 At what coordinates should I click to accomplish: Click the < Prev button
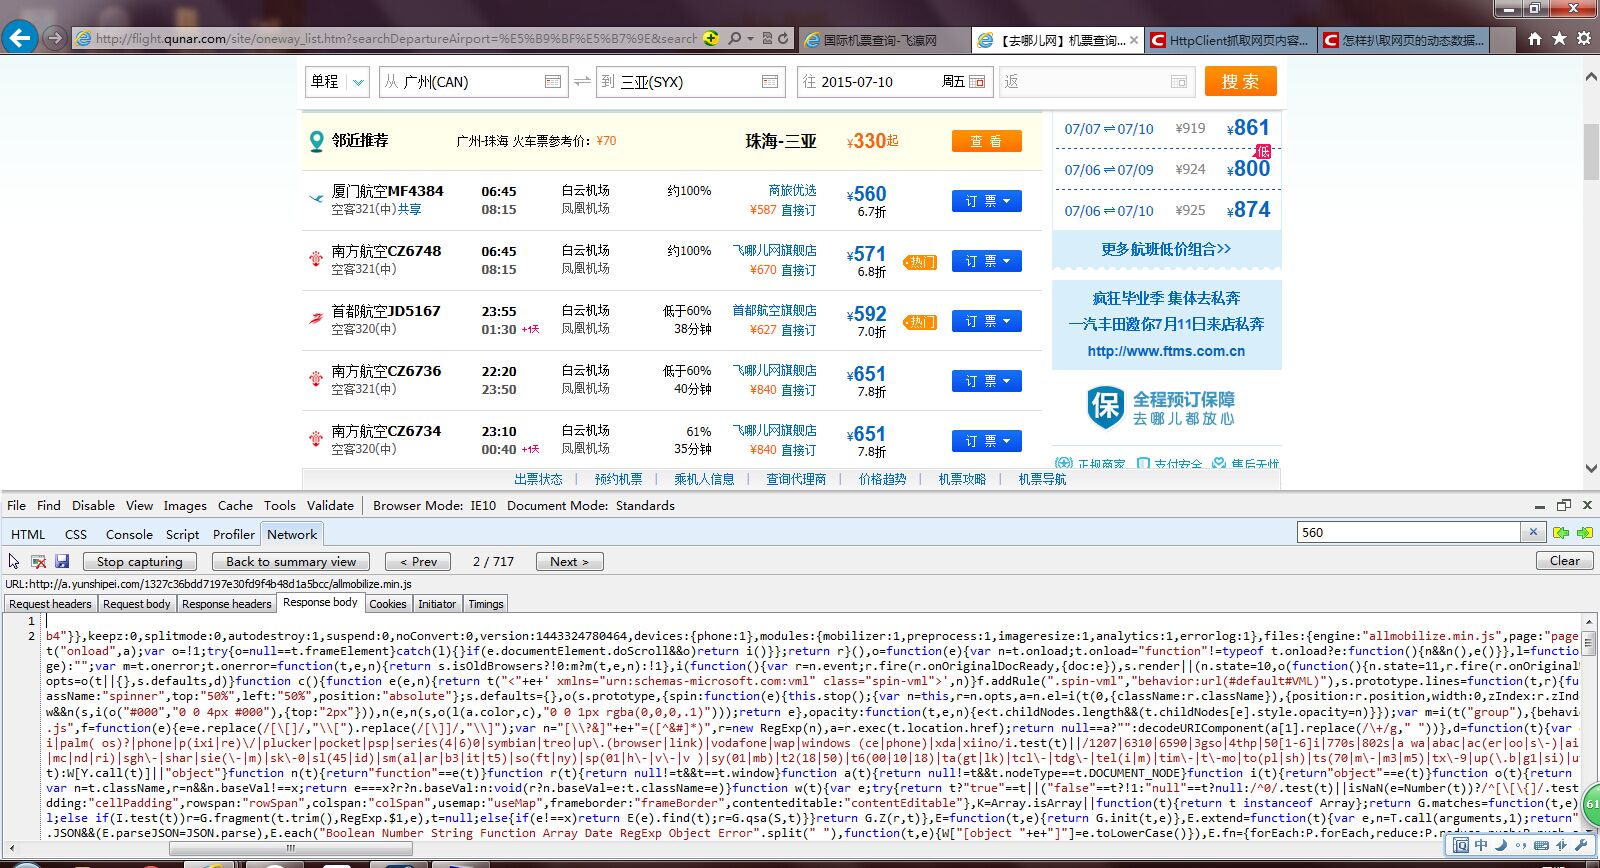point(418,562)
